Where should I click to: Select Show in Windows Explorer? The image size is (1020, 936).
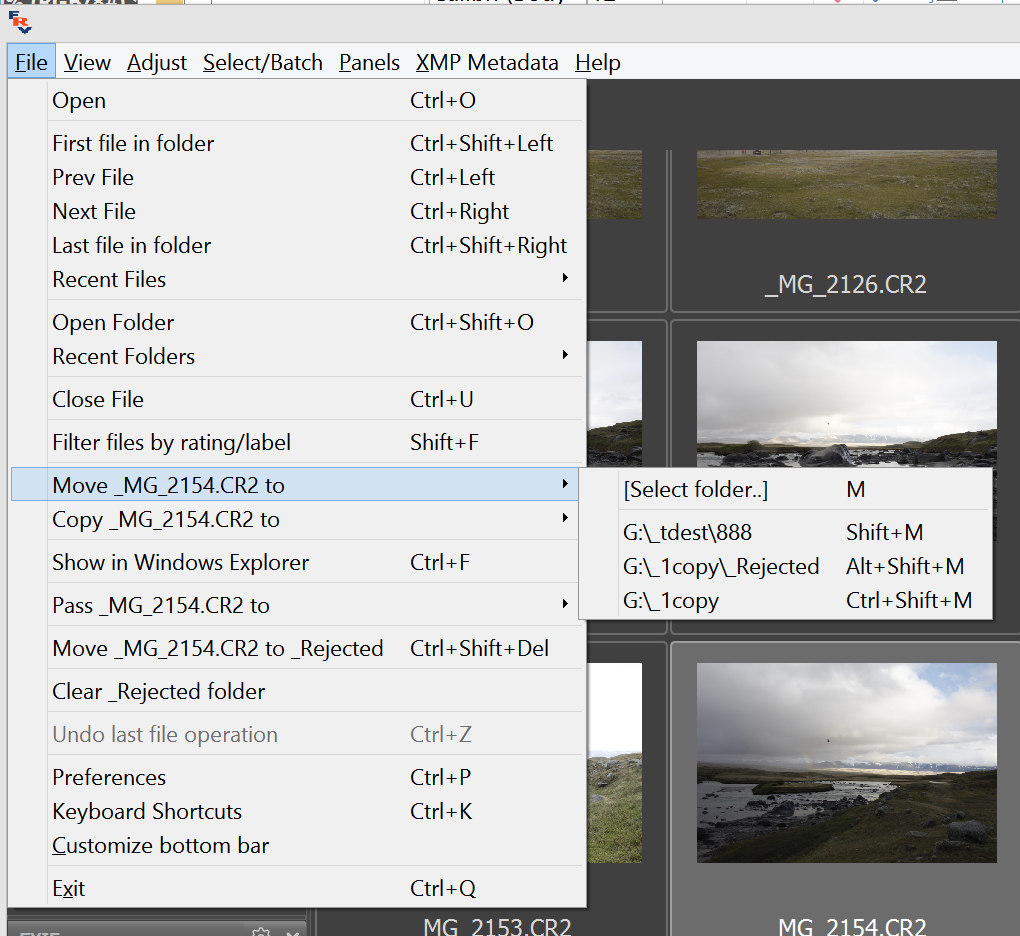click(180, 563)
